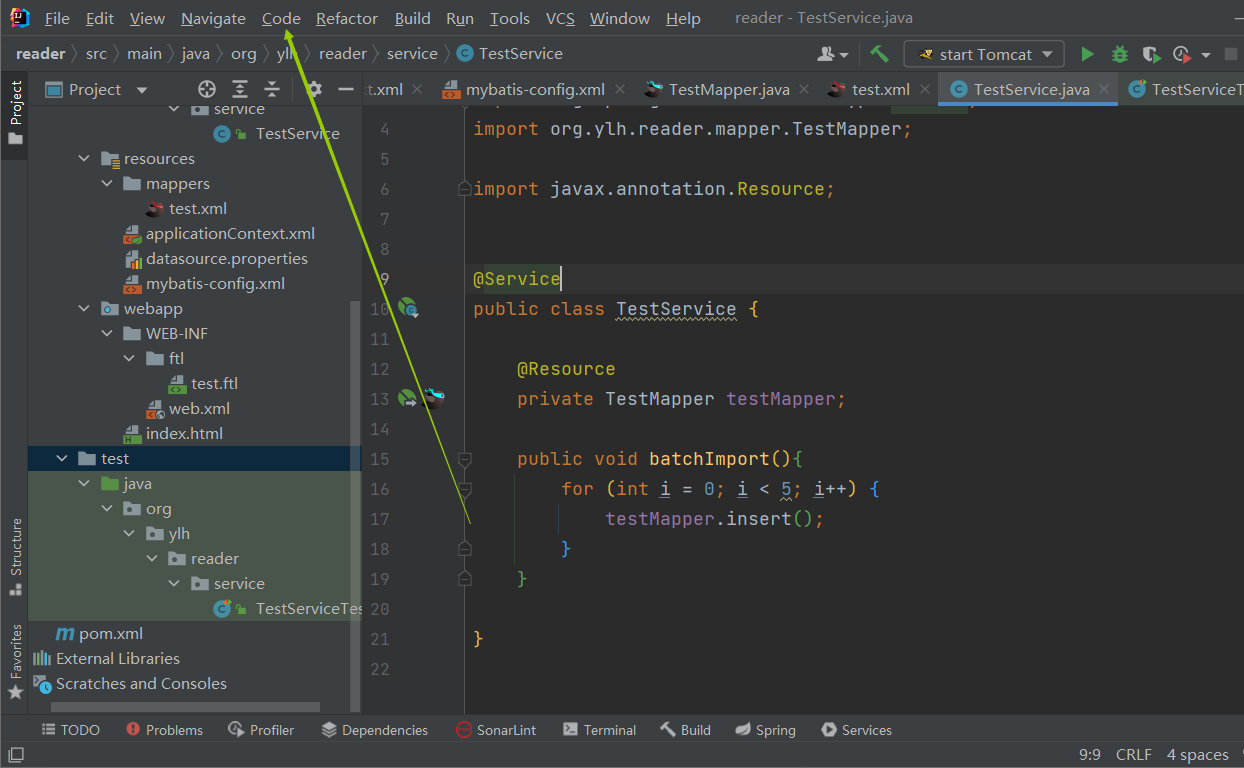Click the Stop square button
Viewport: 1244px width, 768px height.
coord(1231,54)
